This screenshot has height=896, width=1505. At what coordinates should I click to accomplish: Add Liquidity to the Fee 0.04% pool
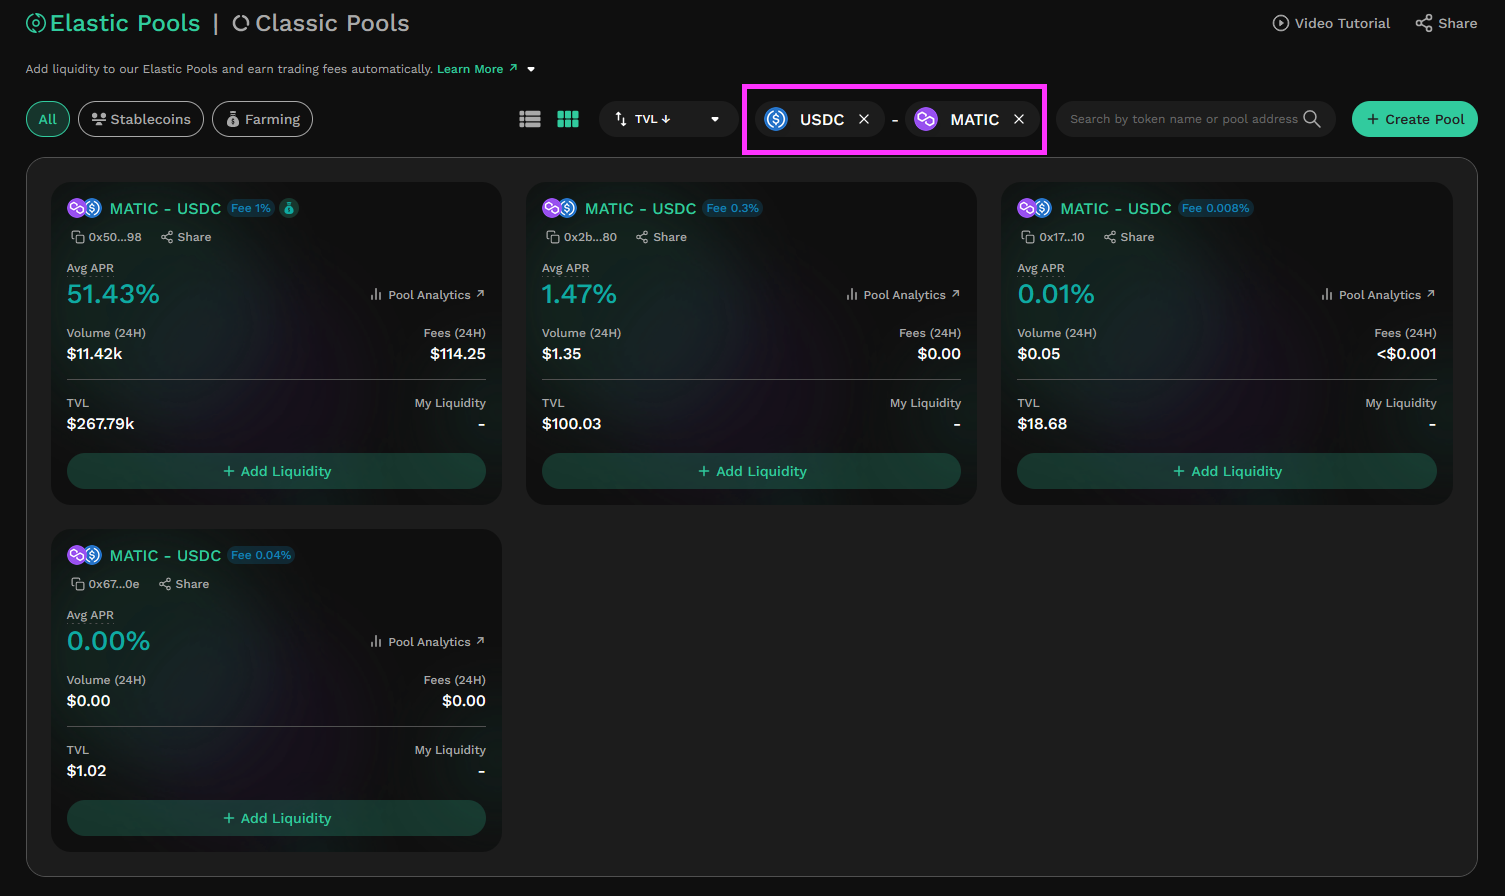(x=276, y=818)
